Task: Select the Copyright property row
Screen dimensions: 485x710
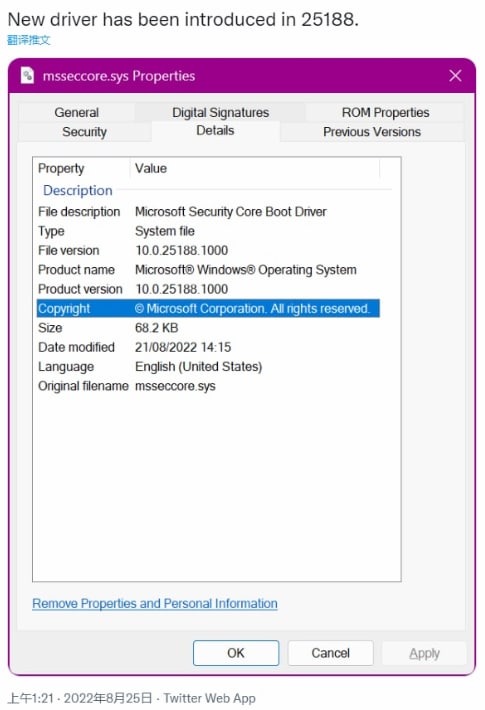Action: coord(208,308)
